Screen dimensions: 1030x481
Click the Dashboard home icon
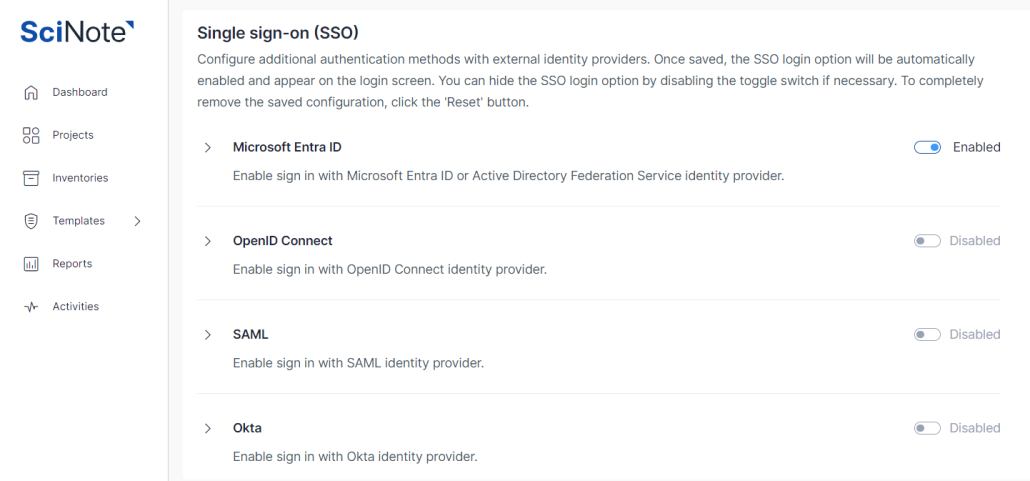click(31, 92)
